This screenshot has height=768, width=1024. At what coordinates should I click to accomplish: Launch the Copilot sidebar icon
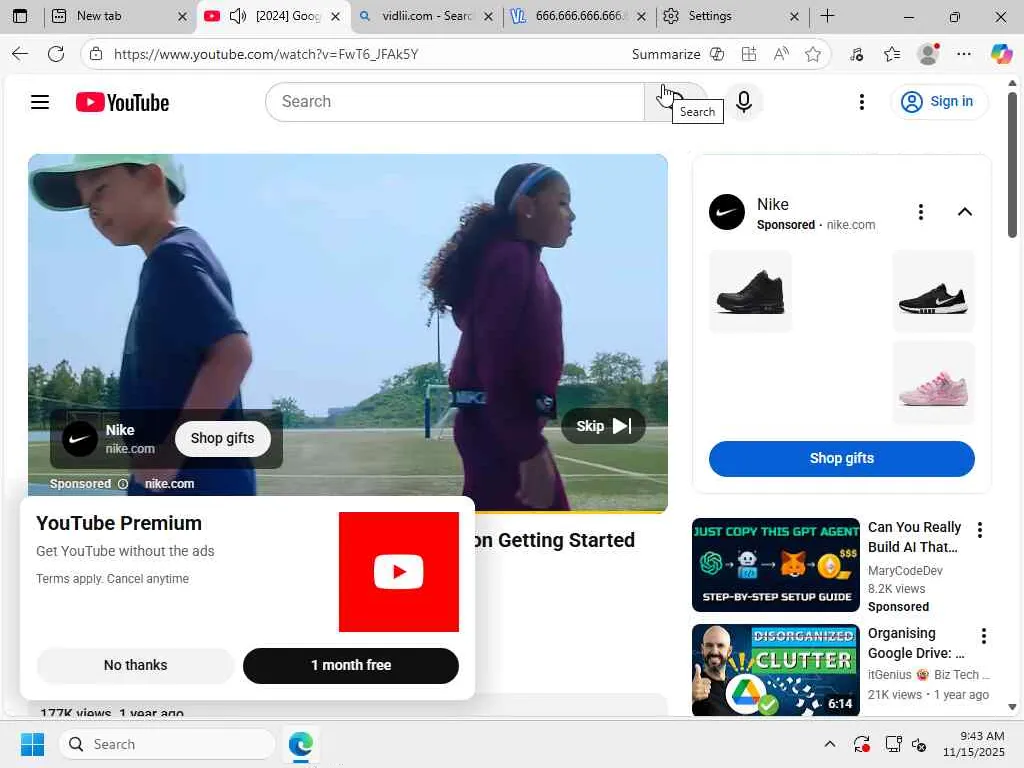tap(1001, 54)
